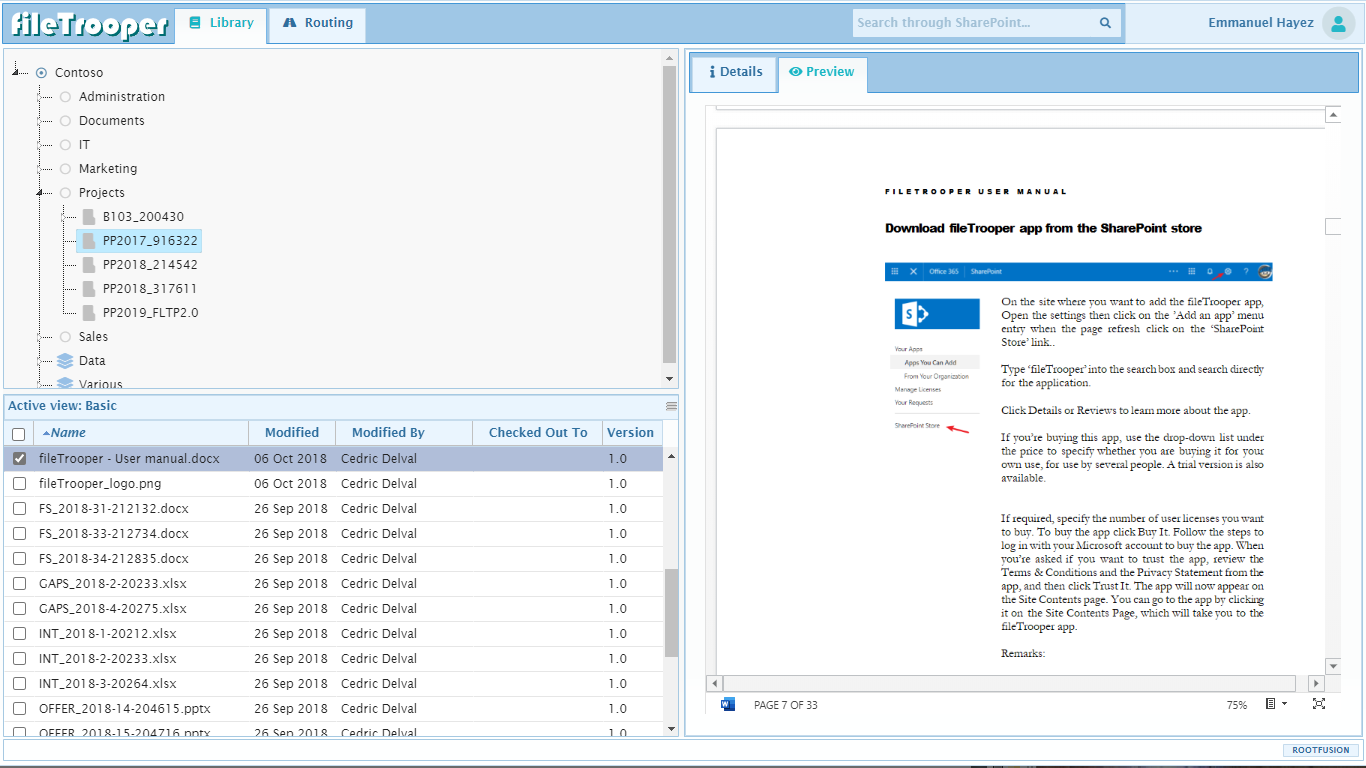
Task: Collapse the Projects tree node
Action: [x=40, y=192]
